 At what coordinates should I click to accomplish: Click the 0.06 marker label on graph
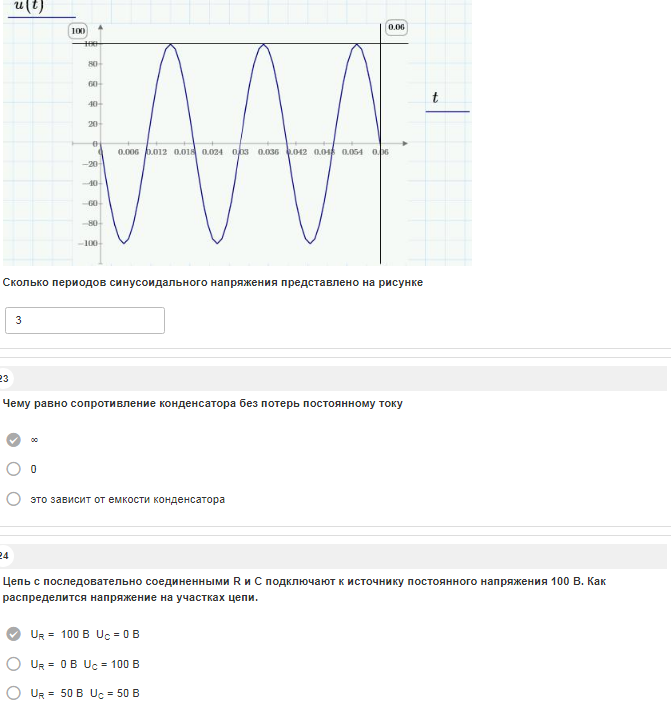point(396,28)
